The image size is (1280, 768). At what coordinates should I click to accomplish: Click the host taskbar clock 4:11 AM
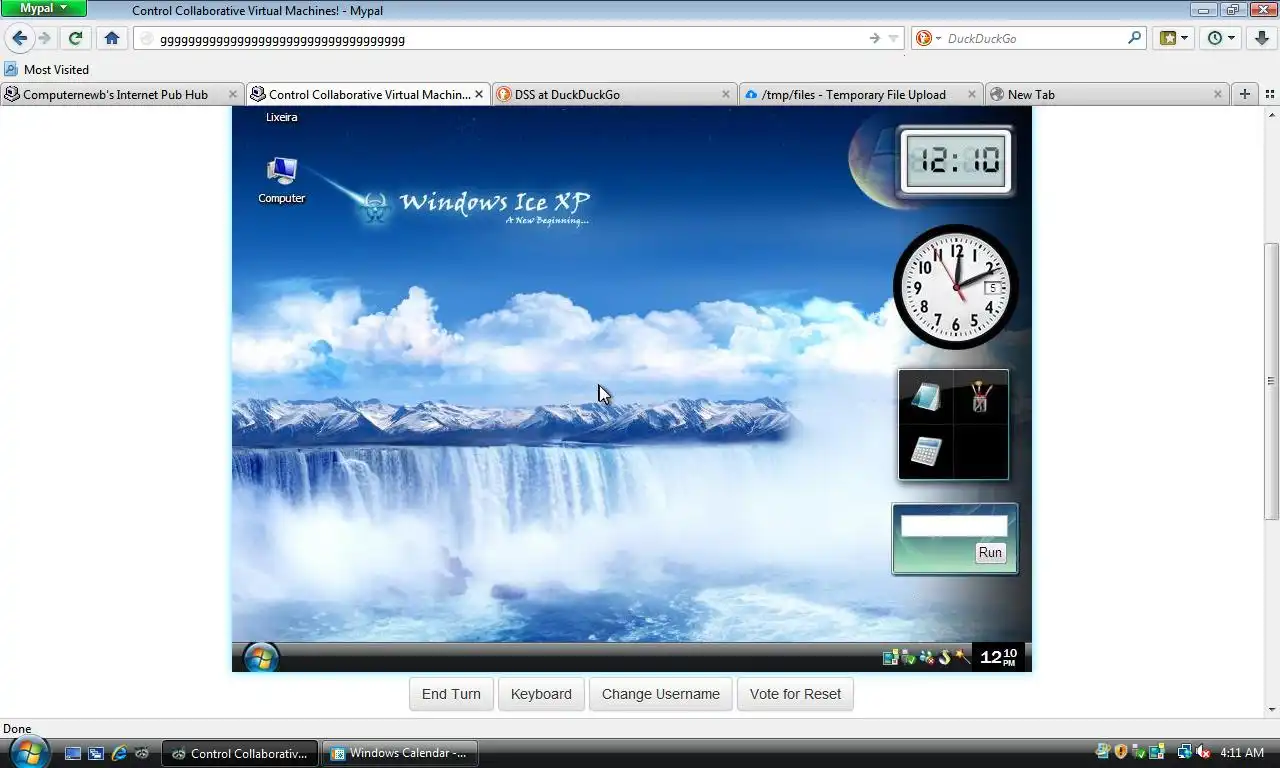pyautogui.click(x=1242, y=753)
